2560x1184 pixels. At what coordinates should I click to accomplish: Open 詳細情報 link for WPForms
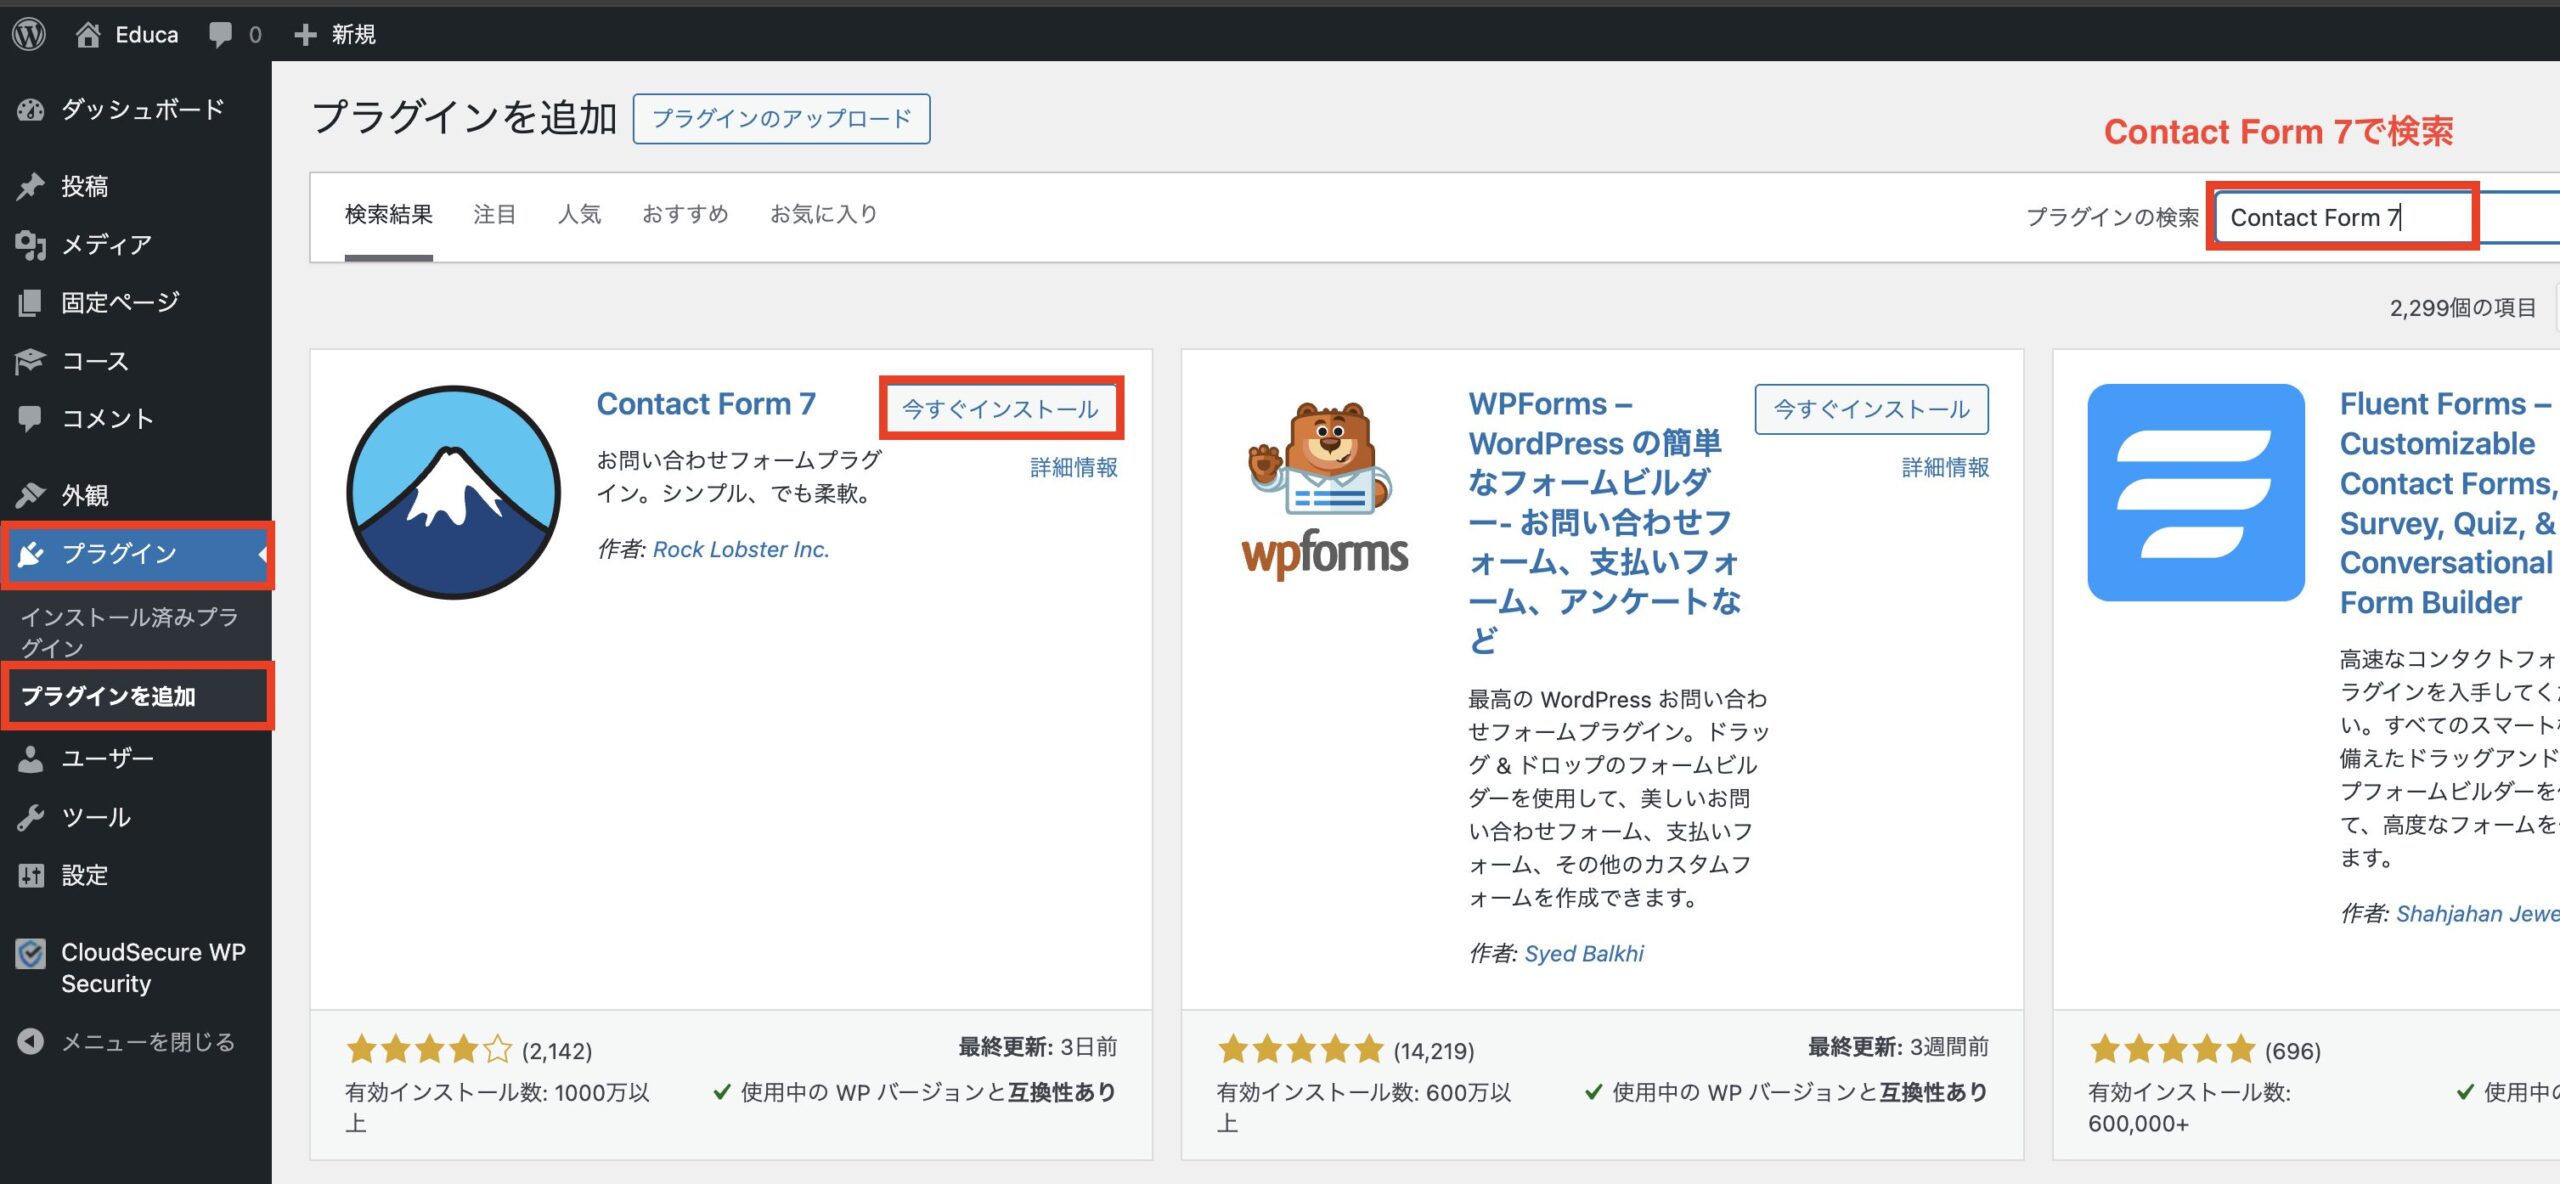point(1944,467)
